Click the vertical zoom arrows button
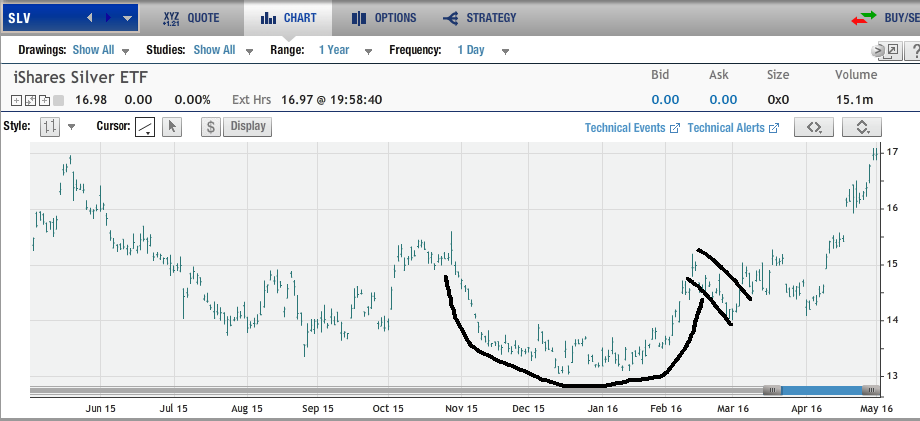The image size is (920, 421). (862, 127)
